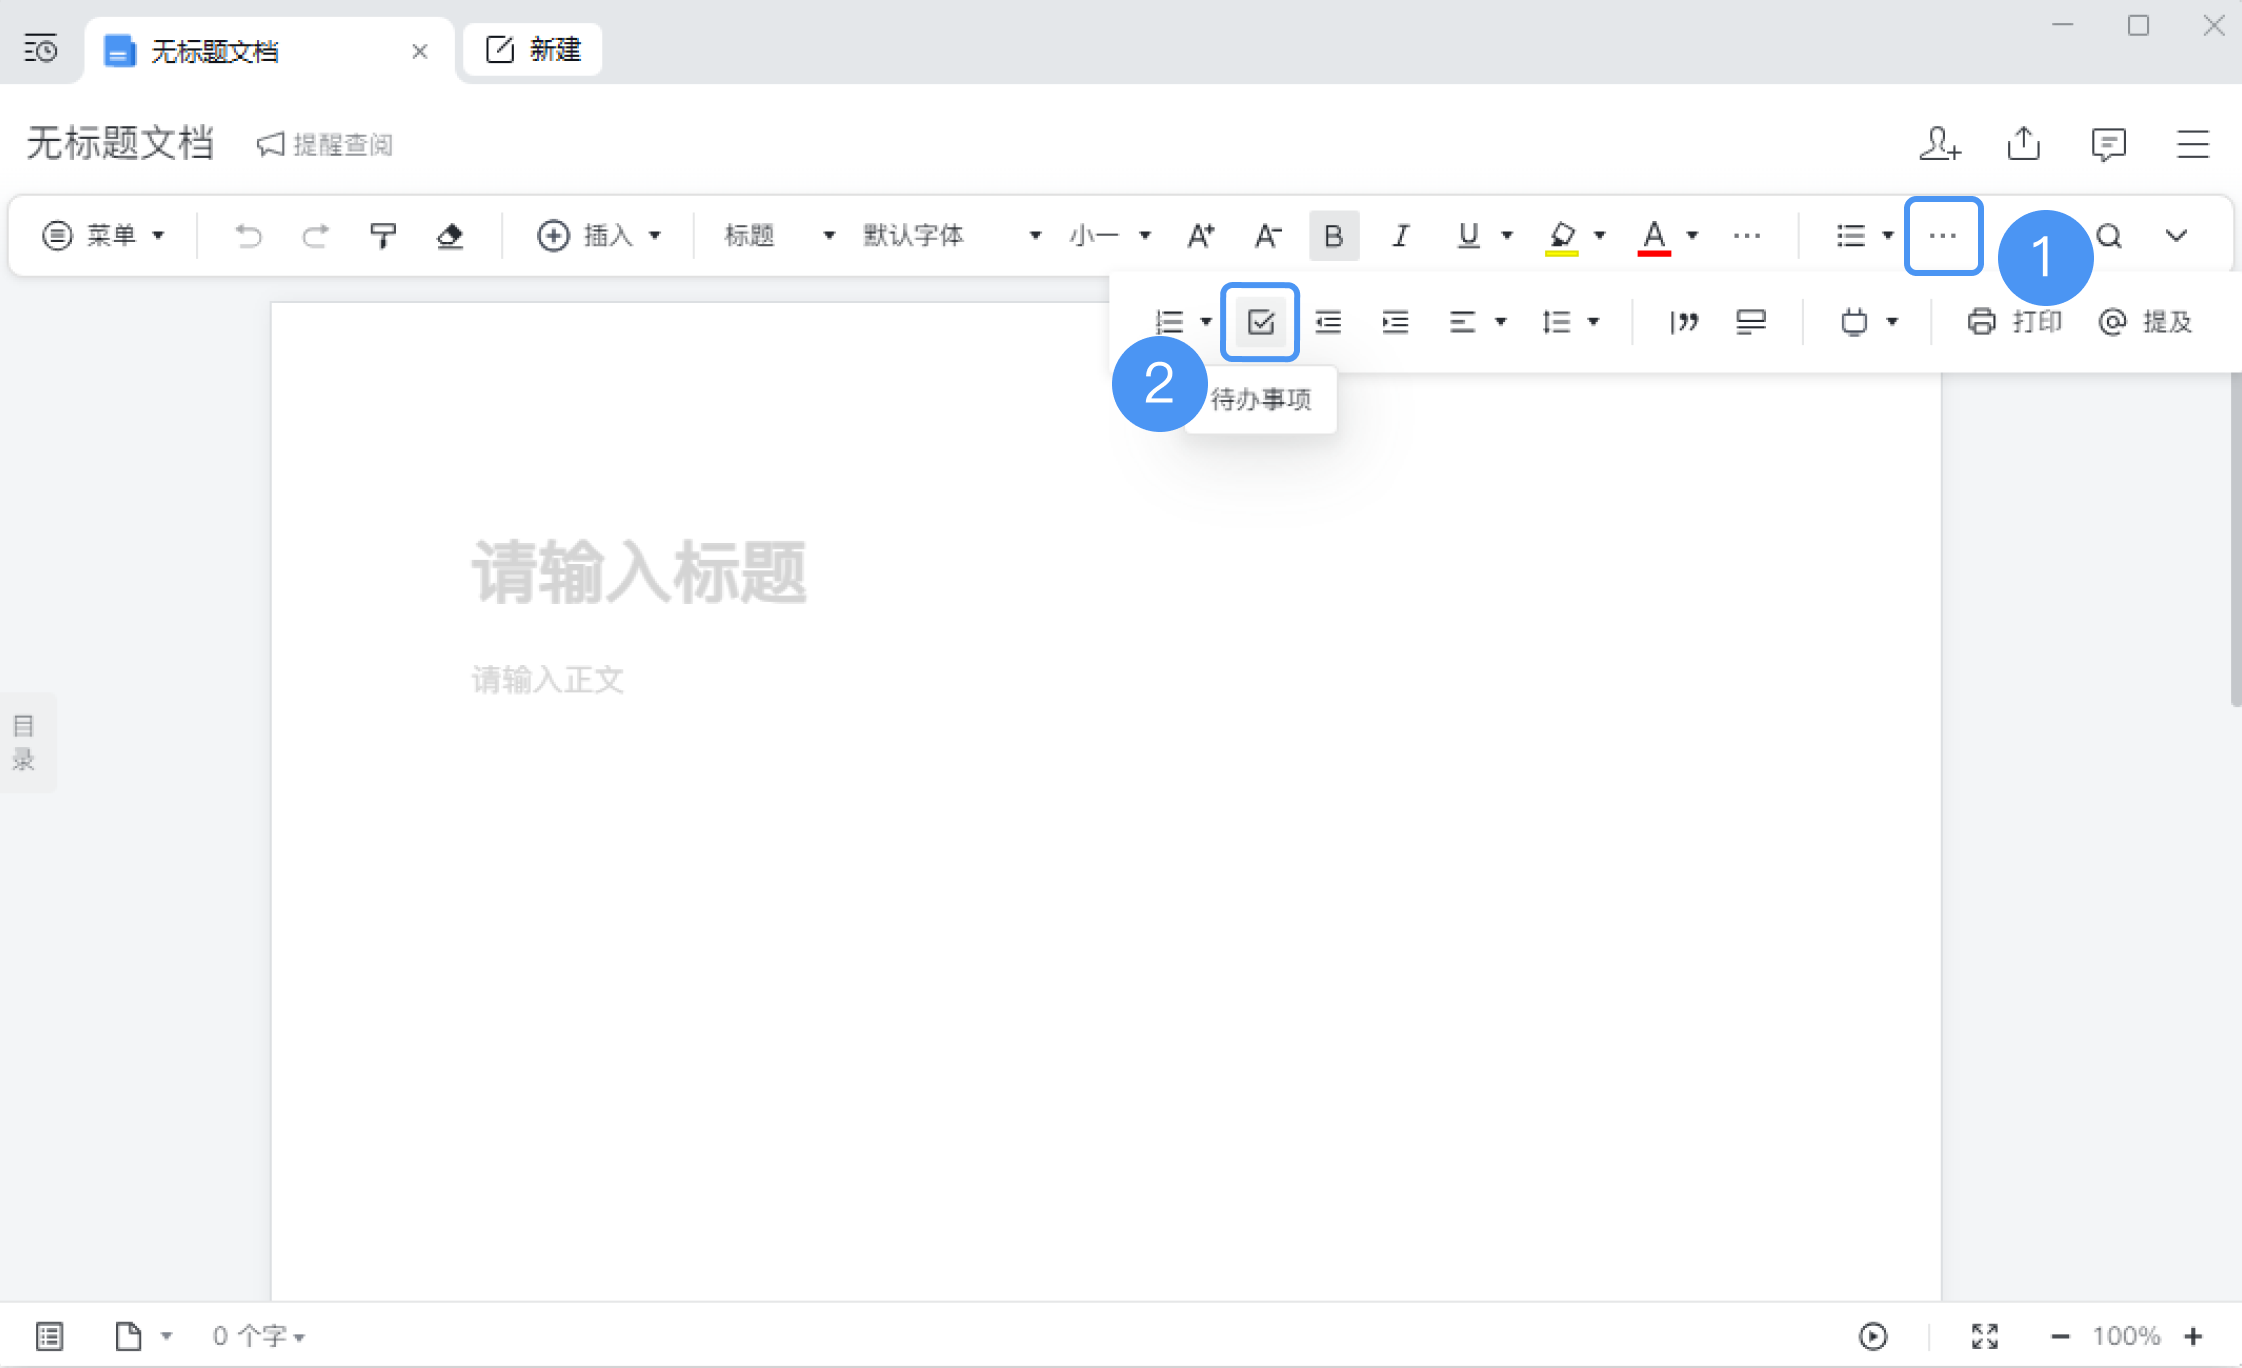
Task: Click the share upload icon
Action: point(2024,144)
